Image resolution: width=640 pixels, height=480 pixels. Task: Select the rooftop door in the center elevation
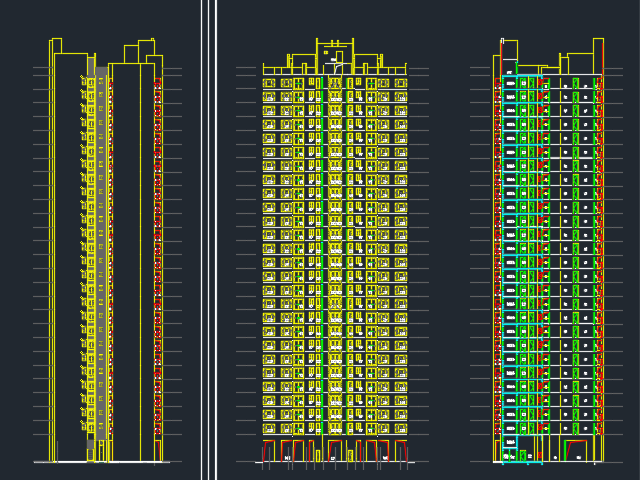coord(339,57)
